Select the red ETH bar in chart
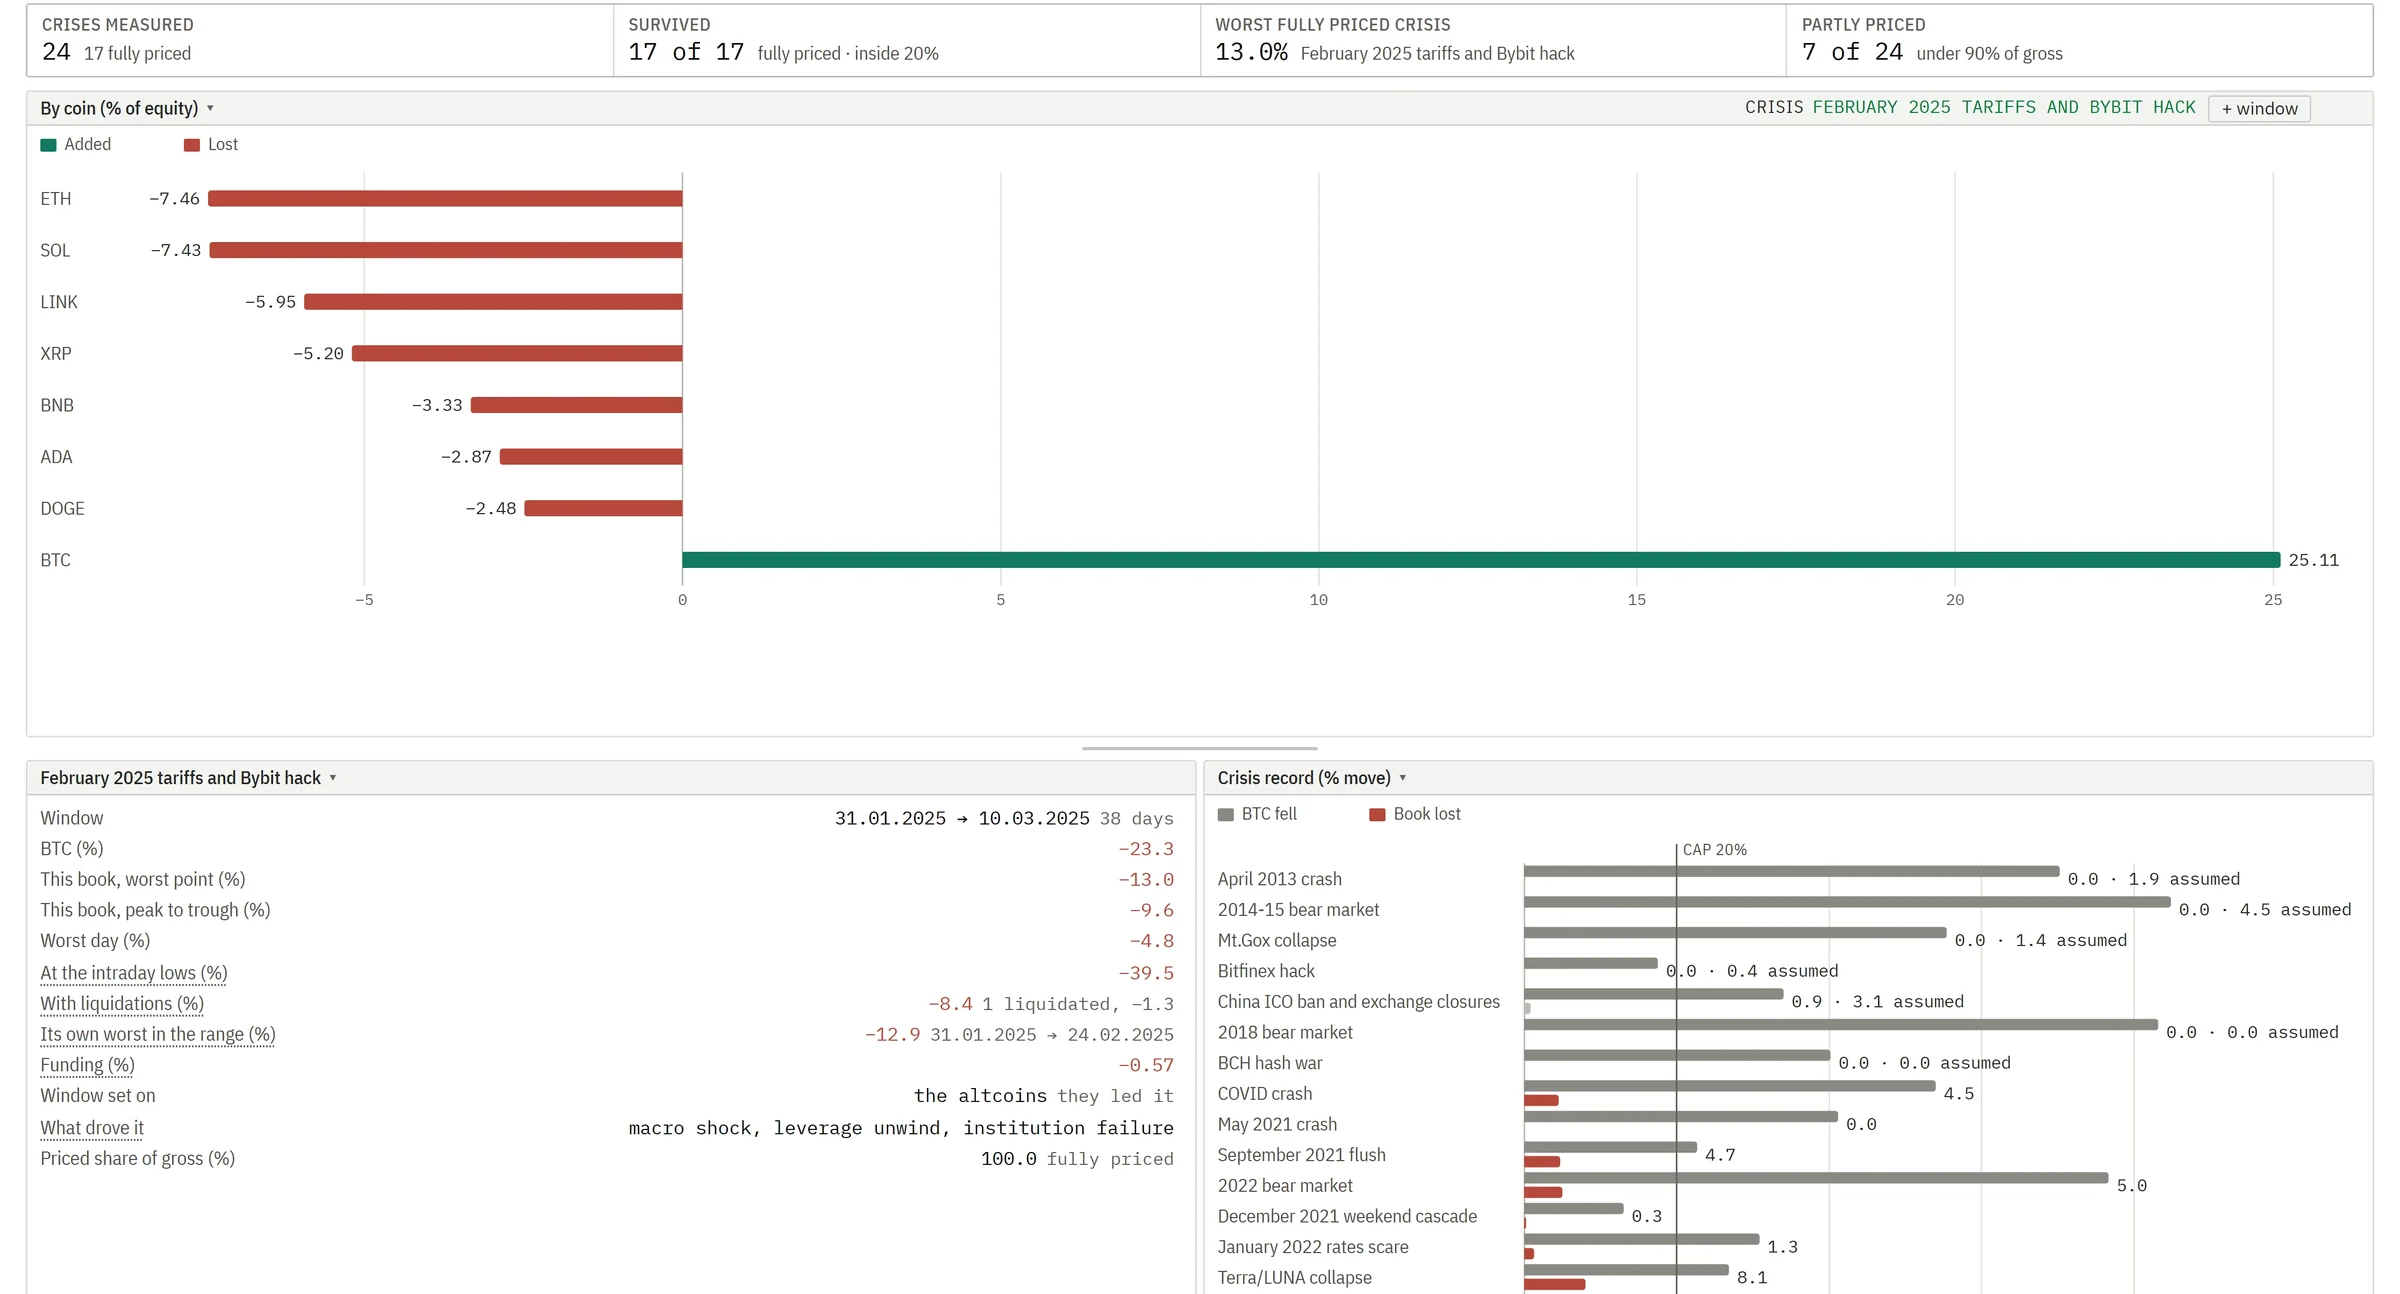This screenshot has height=1294, width=2400. point(445,199)
